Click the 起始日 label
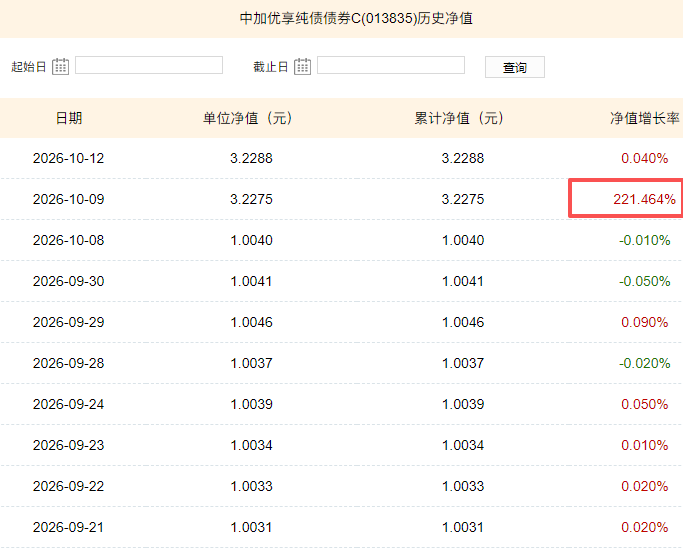The height and width of the screenshot is (557, 683). [x=29, y=67]
